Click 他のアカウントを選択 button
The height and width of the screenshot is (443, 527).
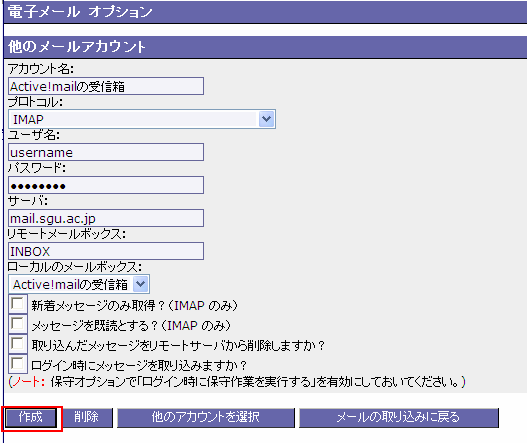coord(206,418)
